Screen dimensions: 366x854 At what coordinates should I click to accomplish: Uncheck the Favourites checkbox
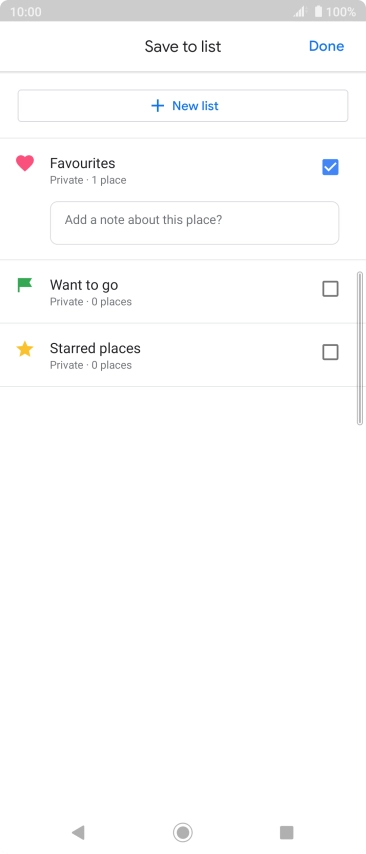tap(330, 167)
